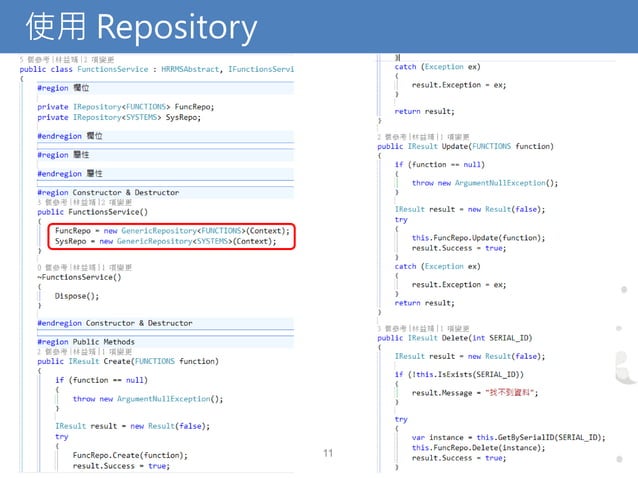Select "SysRepo = new GenericRepository<SYSTEMS>(Context);"
638x478 pixels.
click(166, 241)
